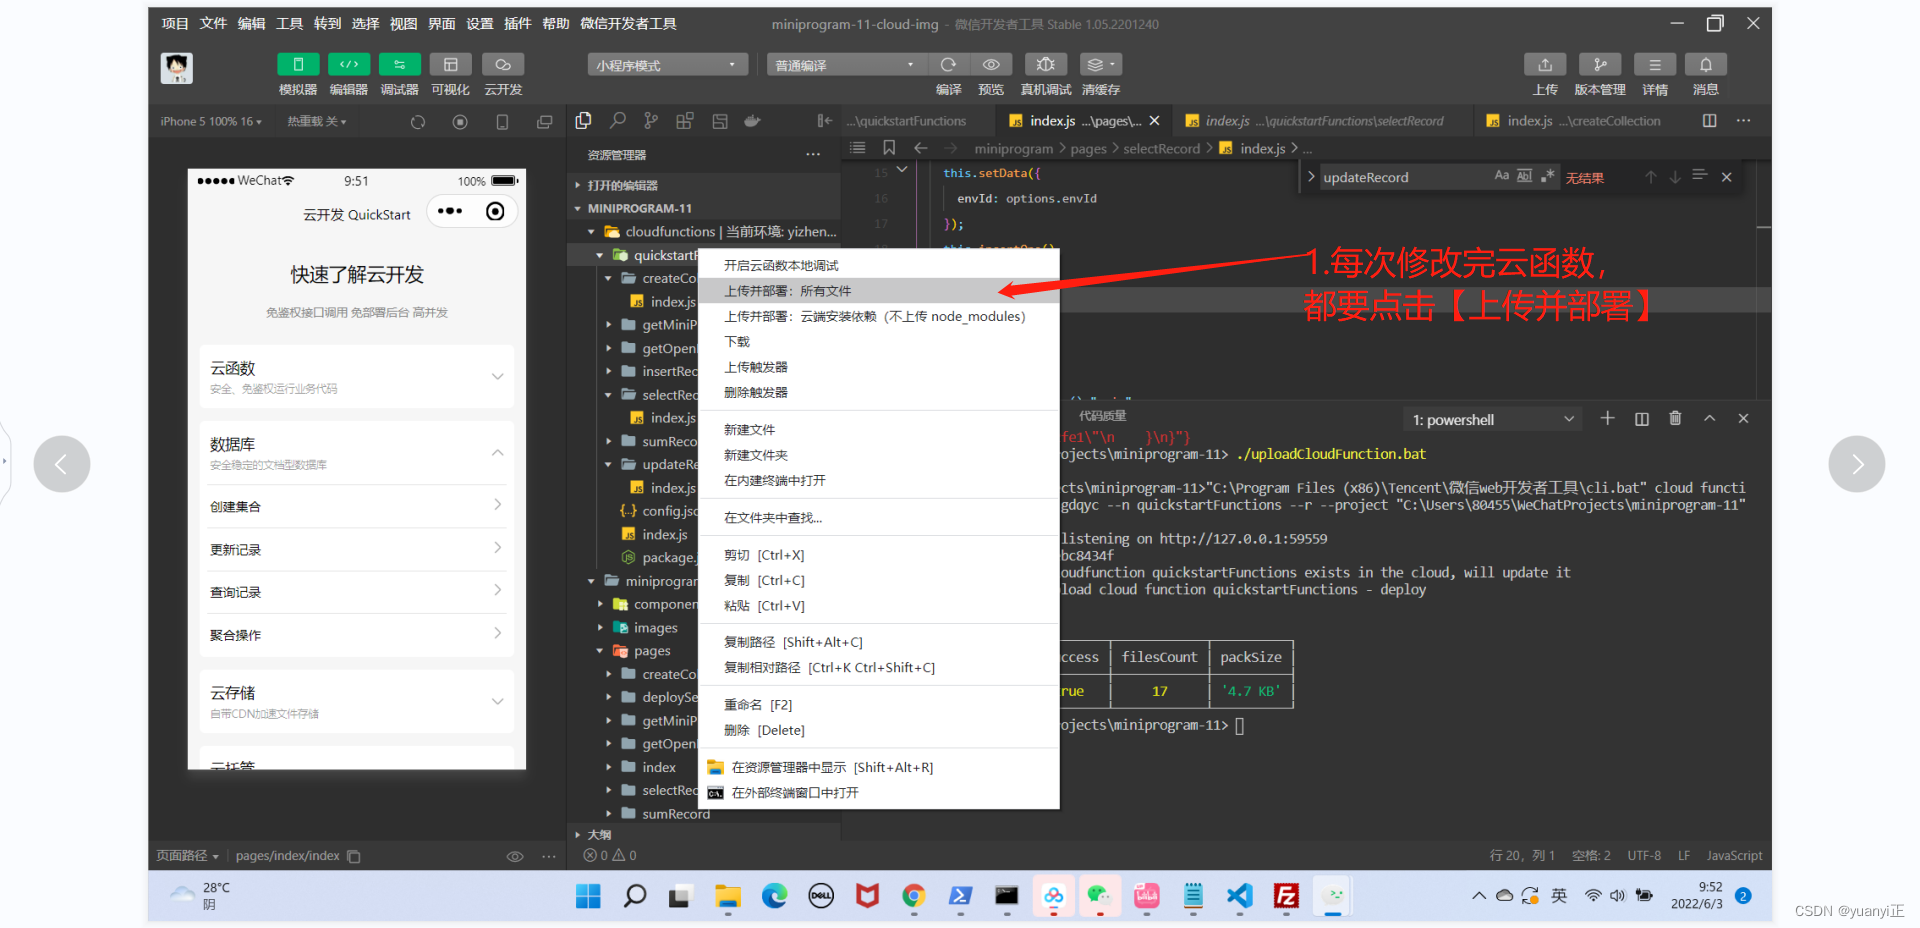This screenshot has height=928, width=1920.
Task: Open the search sidebar icon
Action: (x=618, y=121)
